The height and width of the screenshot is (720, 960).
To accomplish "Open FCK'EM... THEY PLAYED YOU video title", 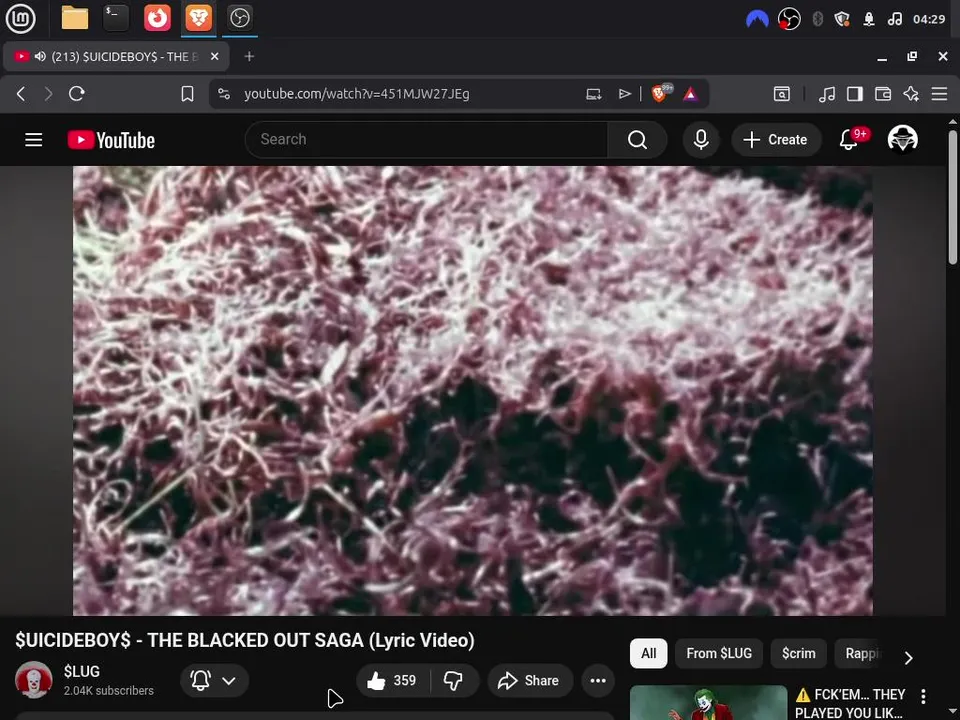I will point(850,703).
